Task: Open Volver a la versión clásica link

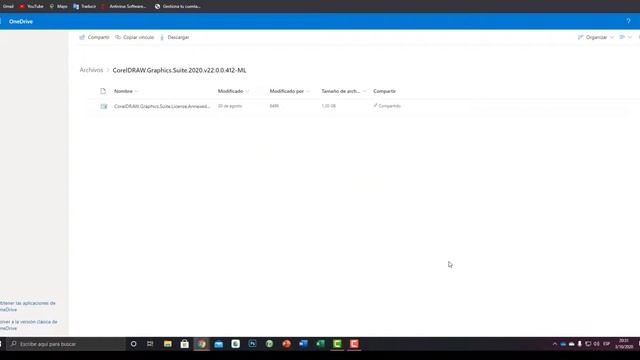Action: [x=29, y=325]
